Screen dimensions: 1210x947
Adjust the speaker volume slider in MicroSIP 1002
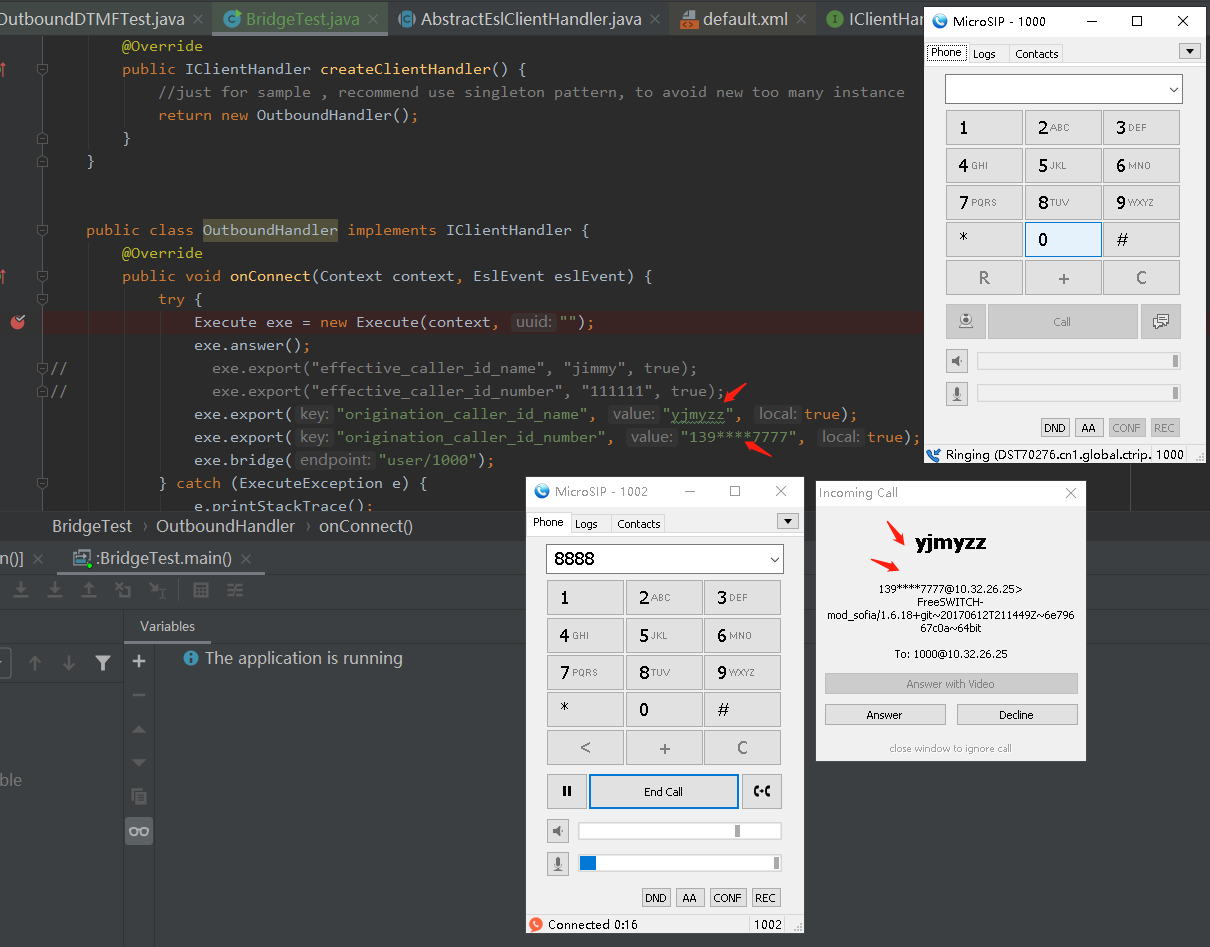click(x=680, y=831)
